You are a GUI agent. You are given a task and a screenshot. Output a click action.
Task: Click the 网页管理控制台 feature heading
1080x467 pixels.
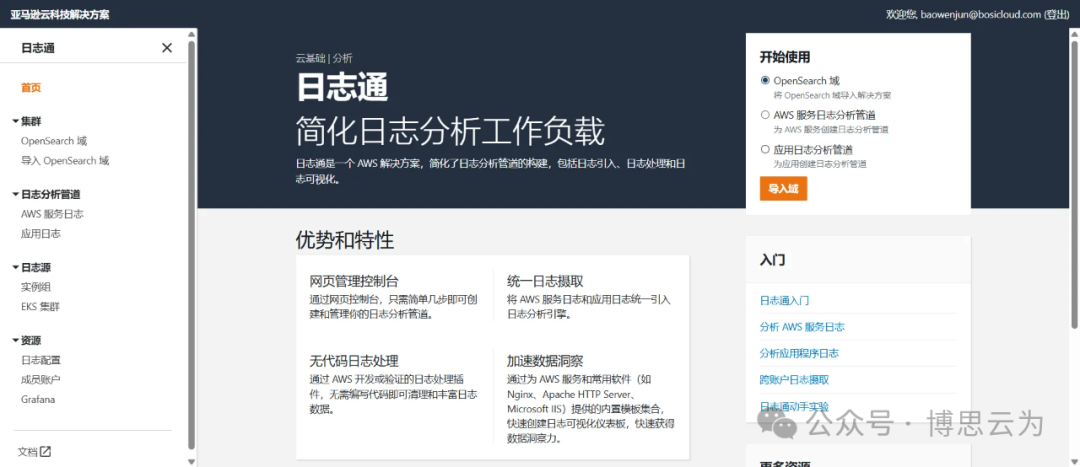coord(354,282)
